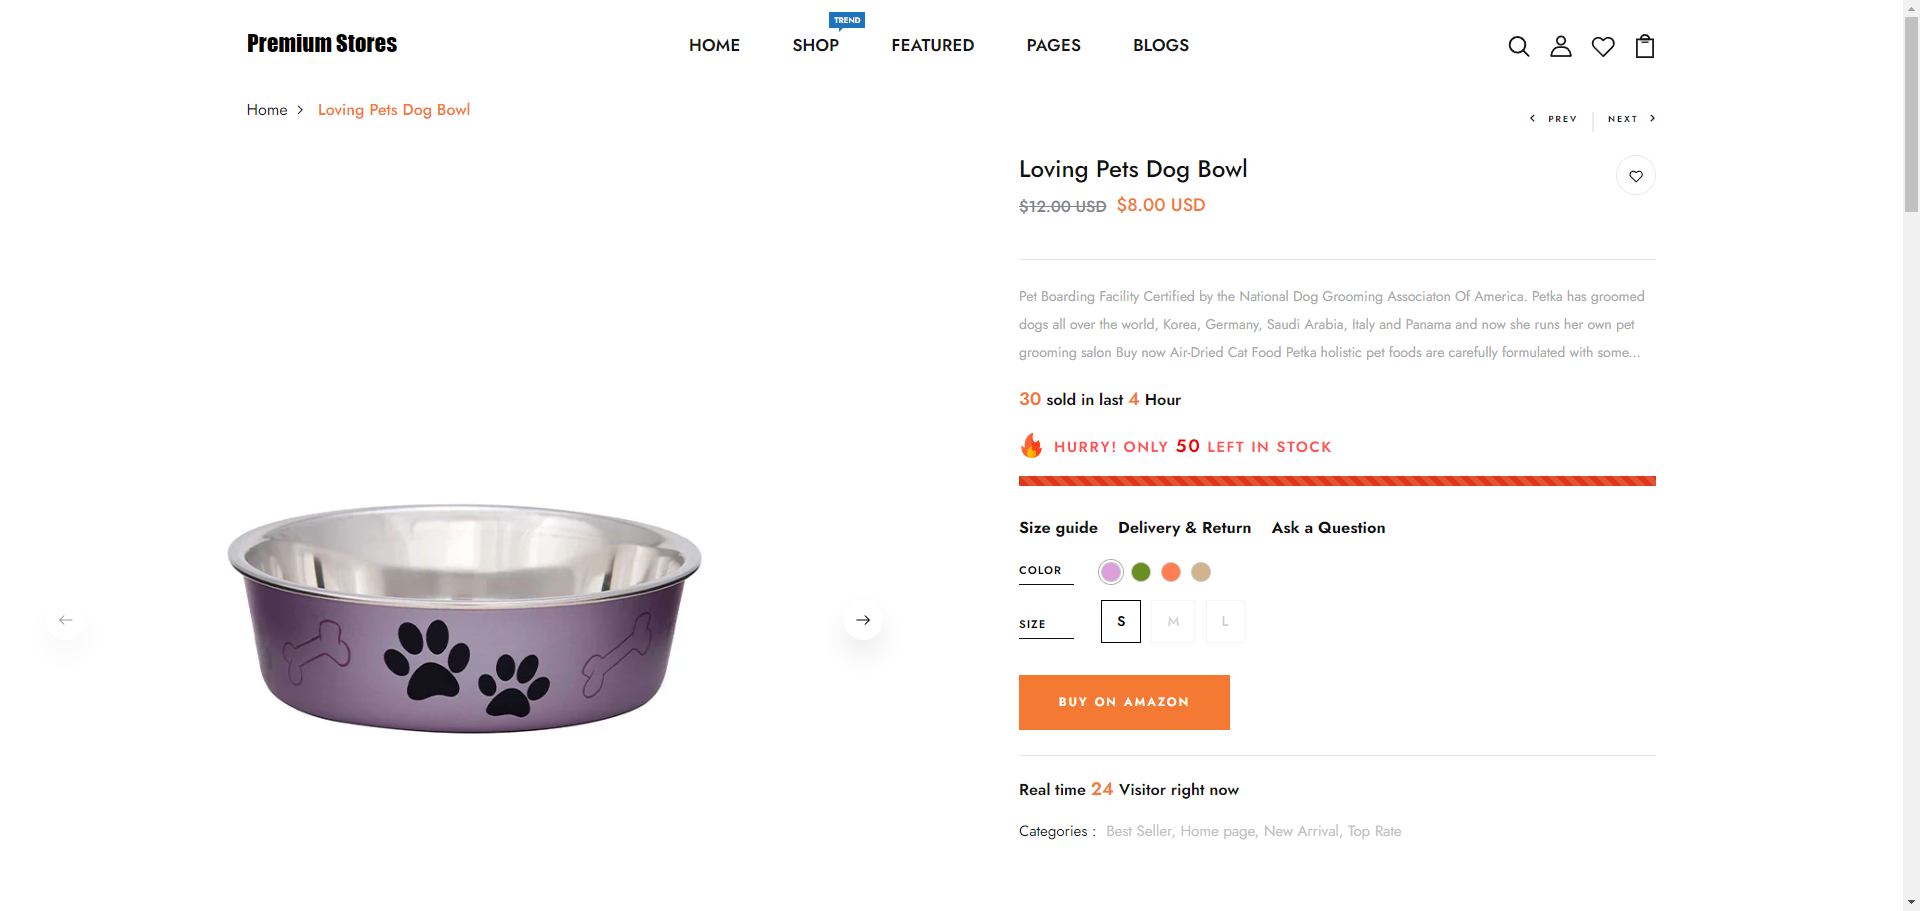Select size M option
This screenshot has width=1920, height=911.
(x=1173, y=621)
